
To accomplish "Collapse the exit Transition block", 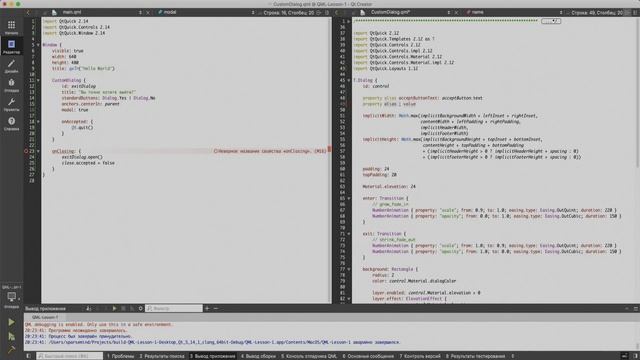I will click(x=349, y=234).
